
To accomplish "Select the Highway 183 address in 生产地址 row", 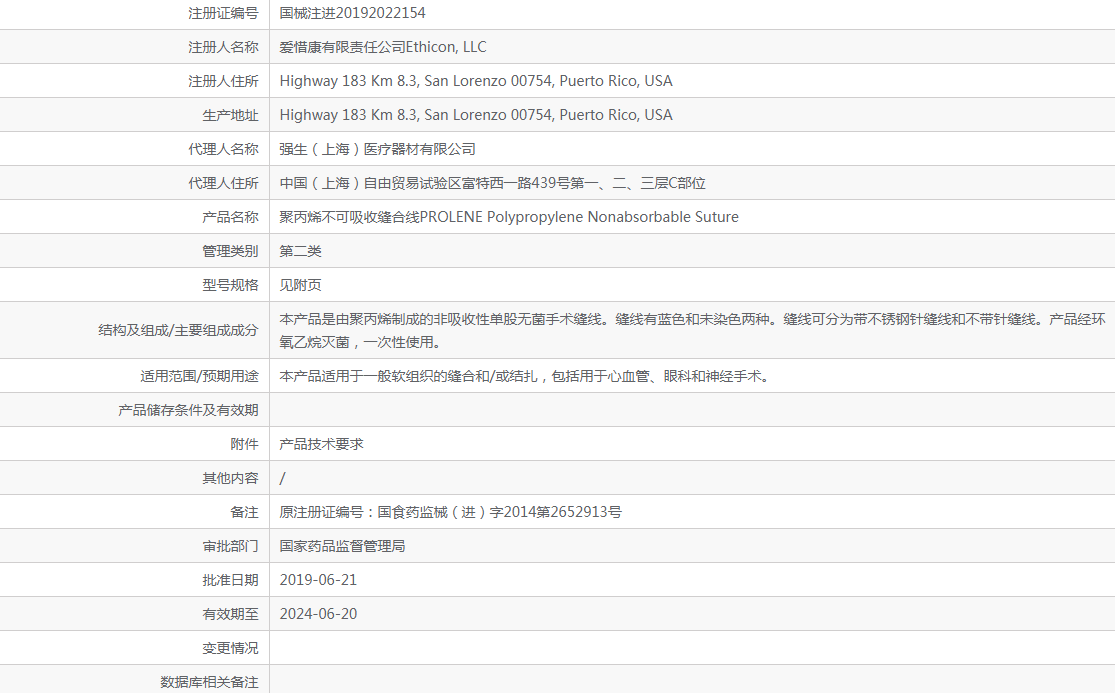I will coord(476,115).
